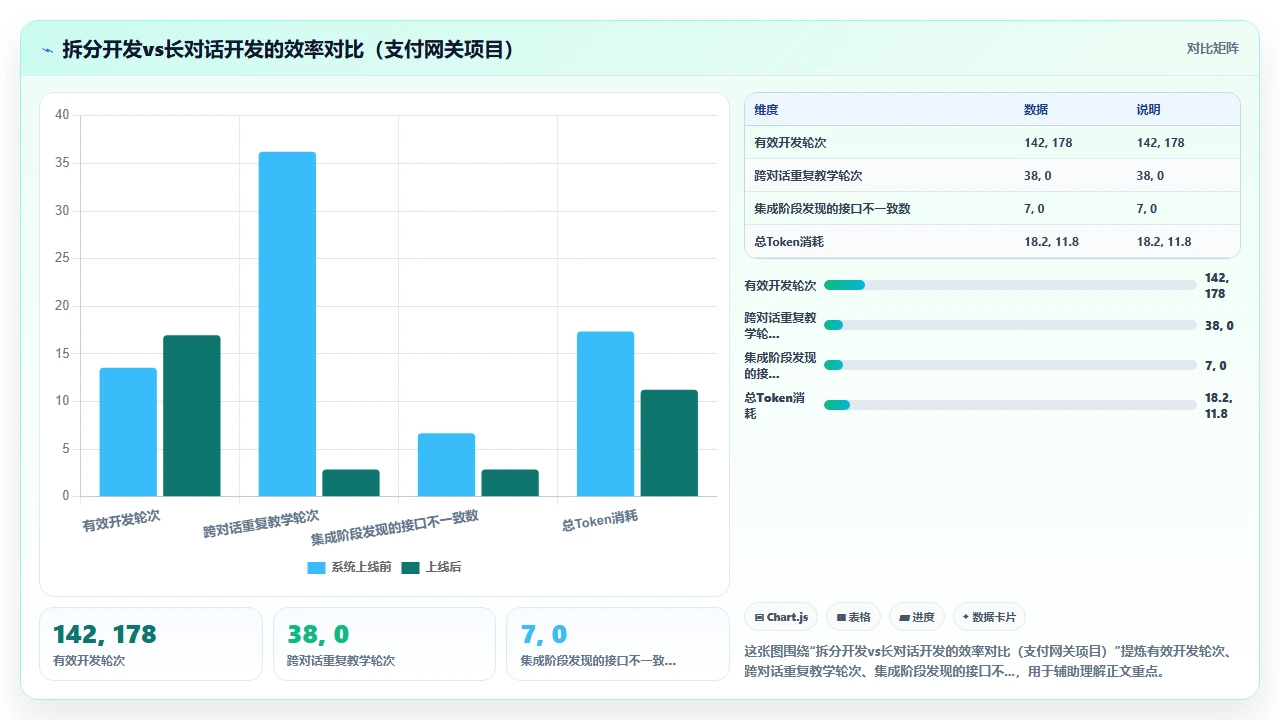Click the 总Token消耗 progress bar
1280x720 pixels.
tap(1010, 405)
